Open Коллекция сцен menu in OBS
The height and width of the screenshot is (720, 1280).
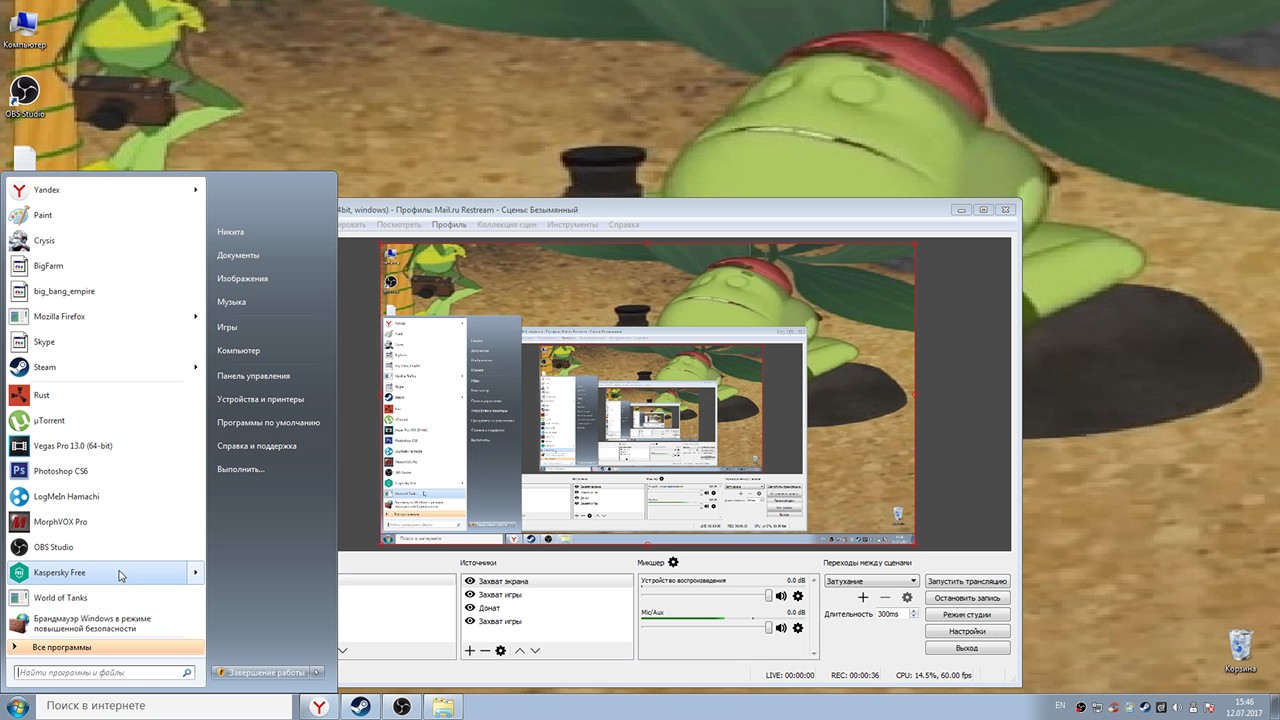click(506, 225)
